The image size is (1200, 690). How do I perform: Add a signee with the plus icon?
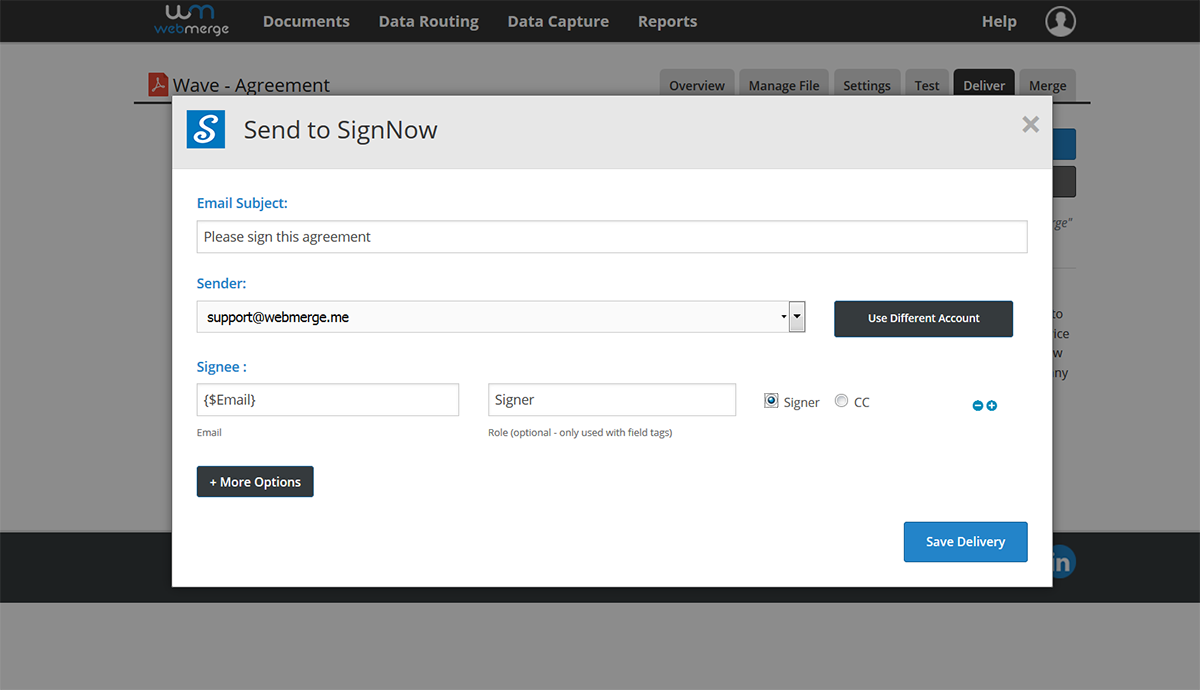[x=992, y=406]
